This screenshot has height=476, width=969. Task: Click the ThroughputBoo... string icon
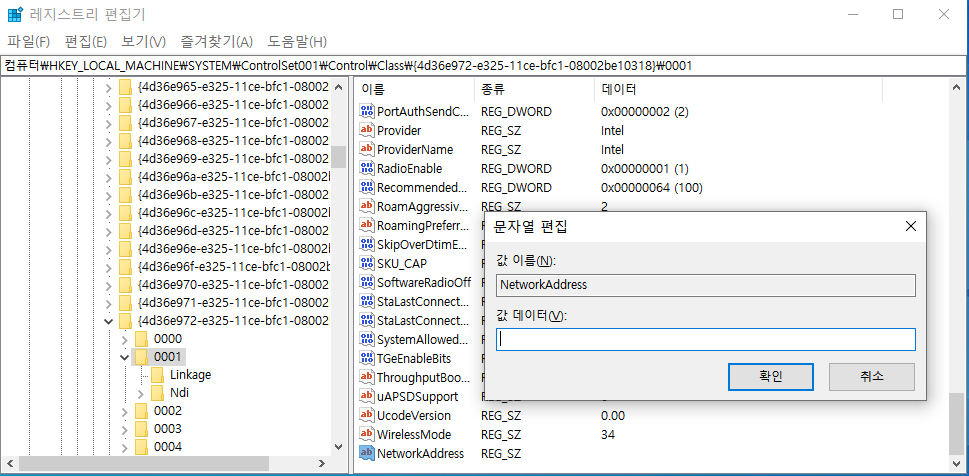click(x=367, y=377)
